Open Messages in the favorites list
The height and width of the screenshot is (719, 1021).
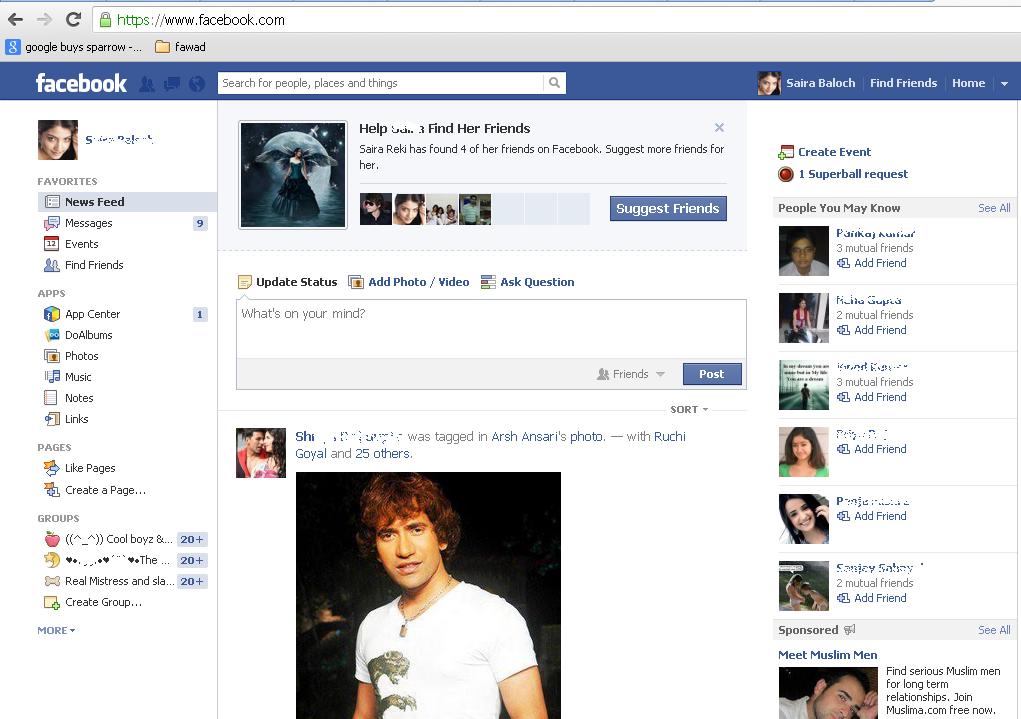tap(88, 223)
